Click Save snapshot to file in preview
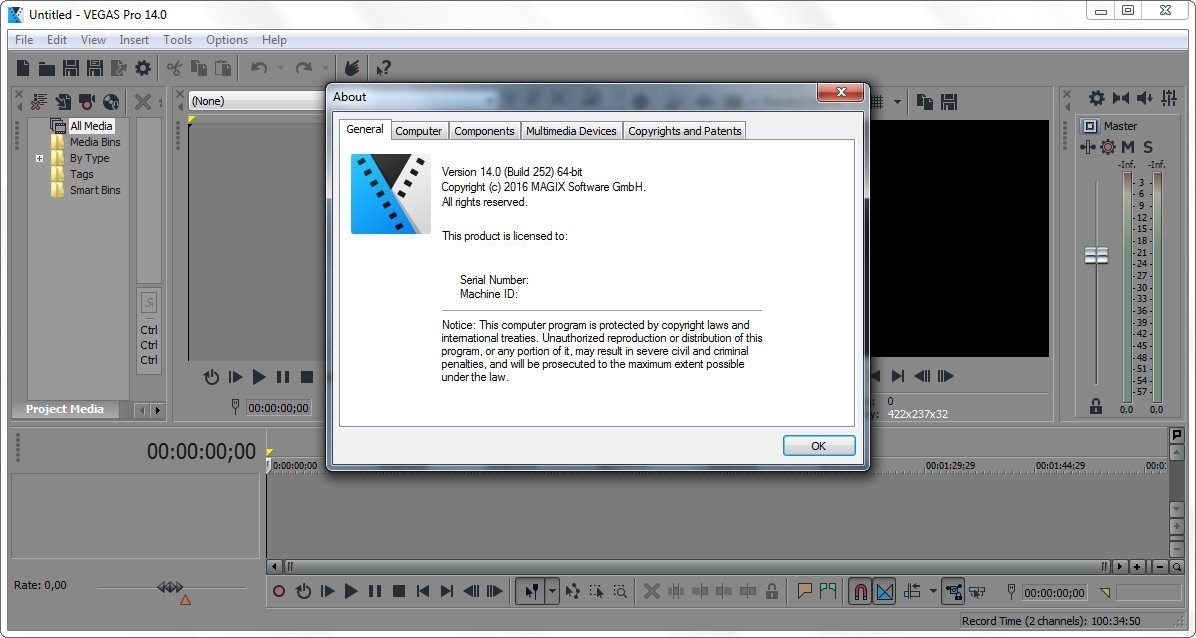 (x=949, y=102)
